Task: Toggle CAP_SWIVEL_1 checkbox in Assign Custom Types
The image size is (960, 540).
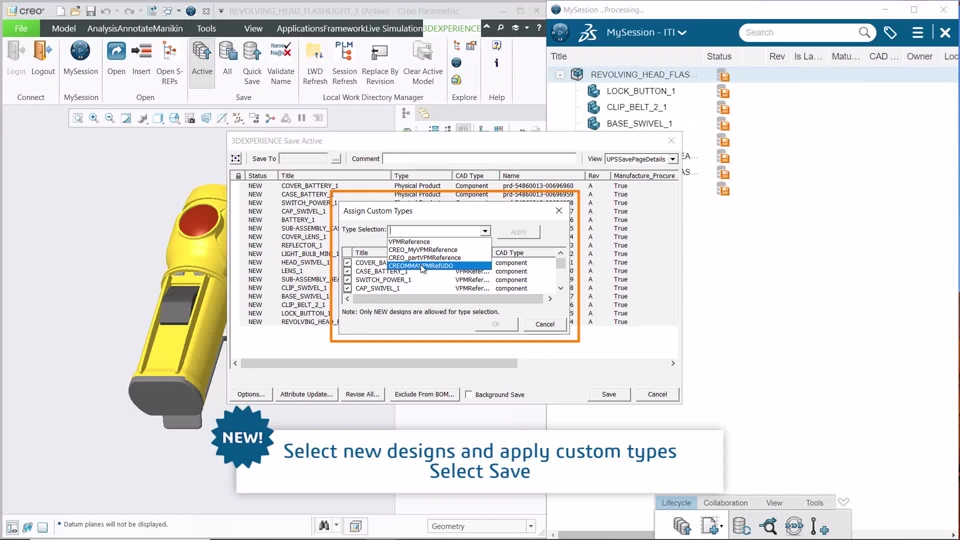Action: (x=347, y=288)
